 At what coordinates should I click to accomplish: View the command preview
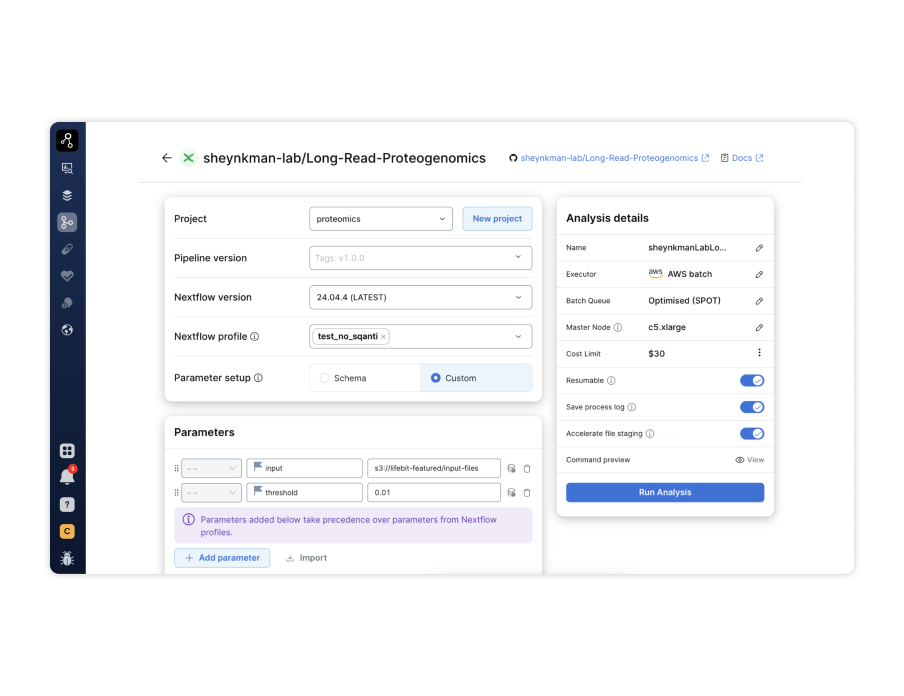(x=749, y=460)
